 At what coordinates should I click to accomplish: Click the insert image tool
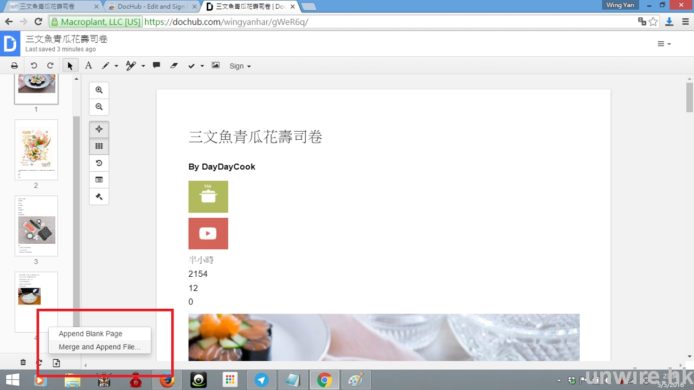216,65
